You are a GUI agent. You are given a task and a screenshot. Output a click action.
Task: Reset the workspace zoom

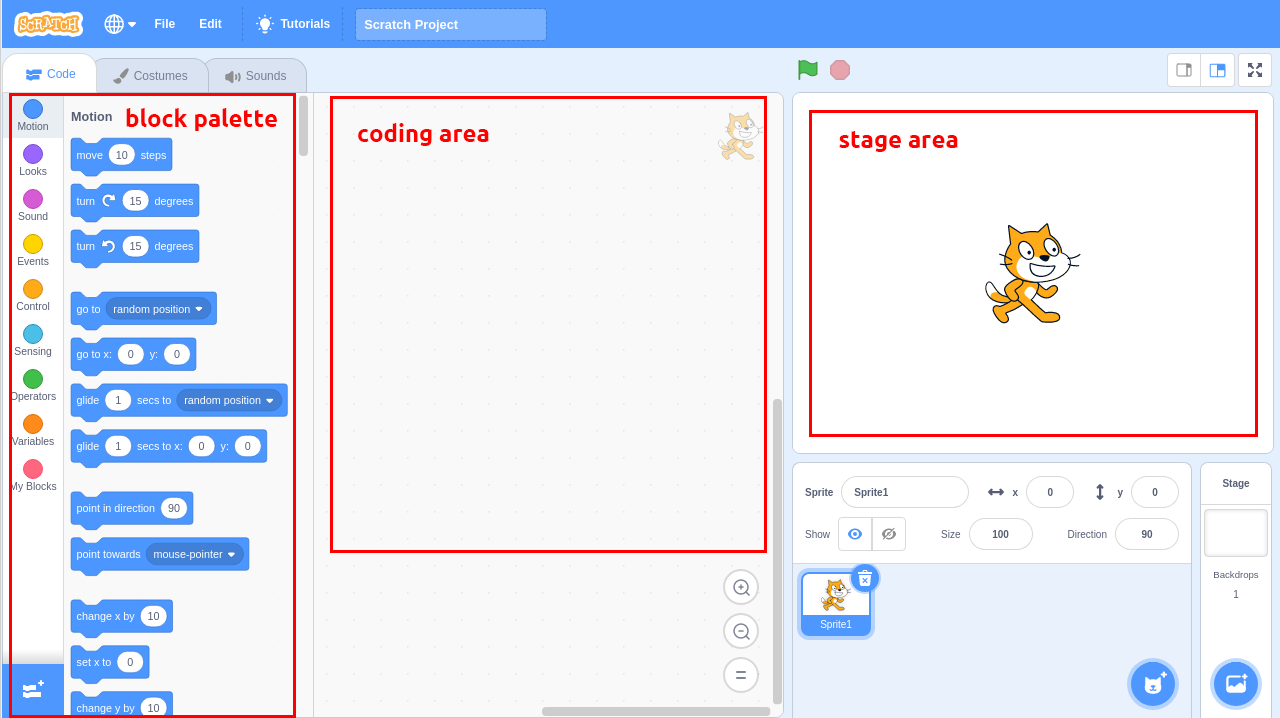[x=741, y=675]
